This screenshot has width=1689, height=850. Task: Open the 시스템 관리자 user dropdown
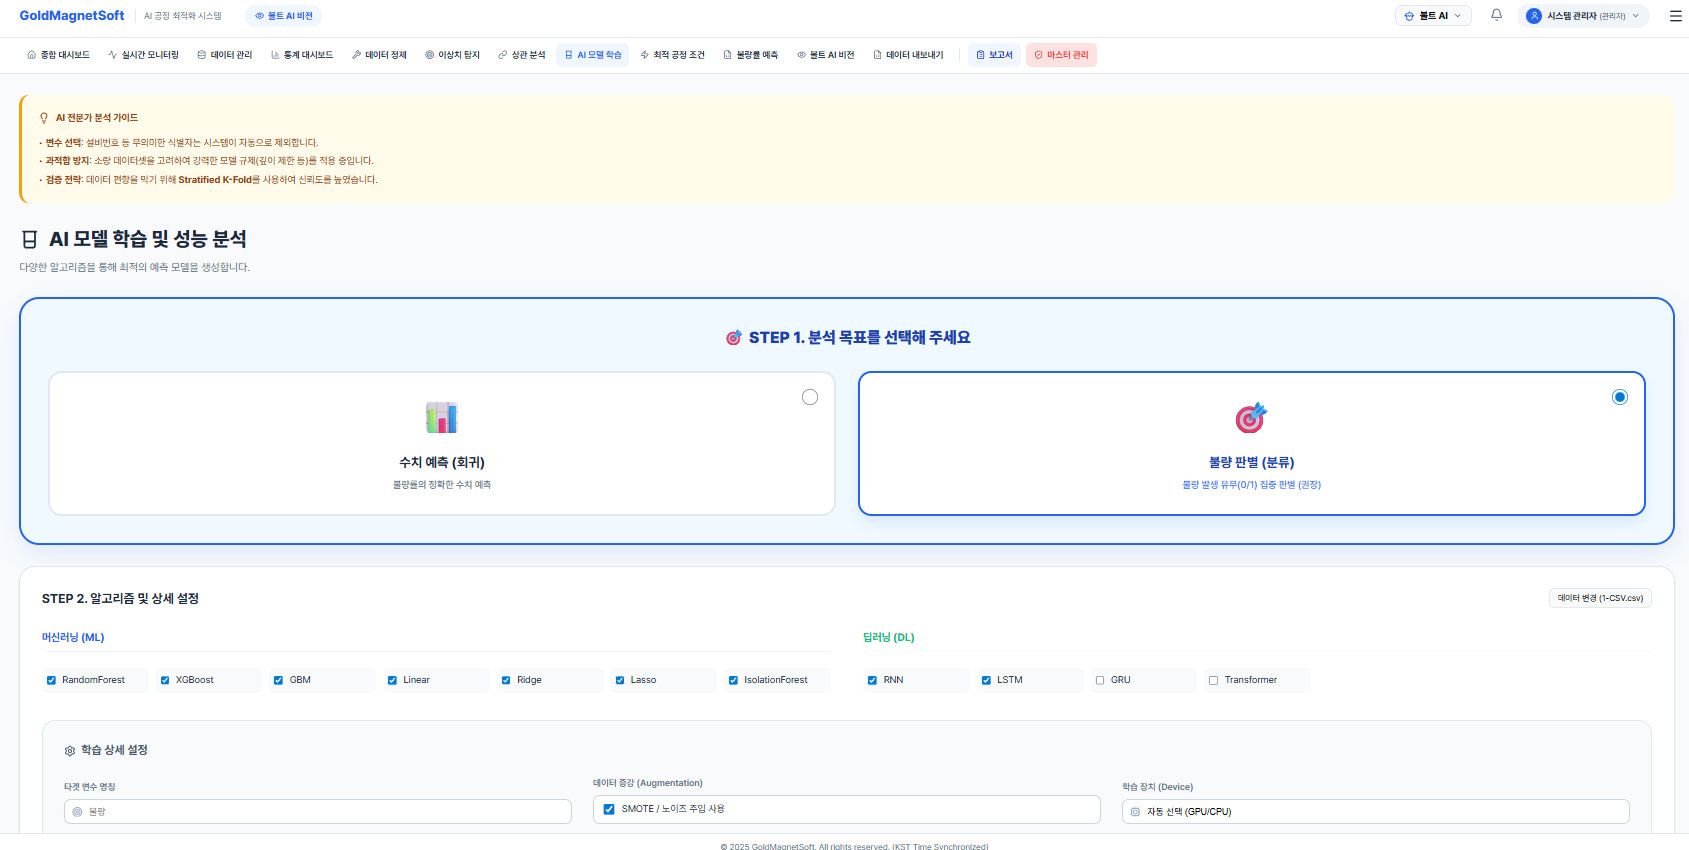click(1584, 16)
